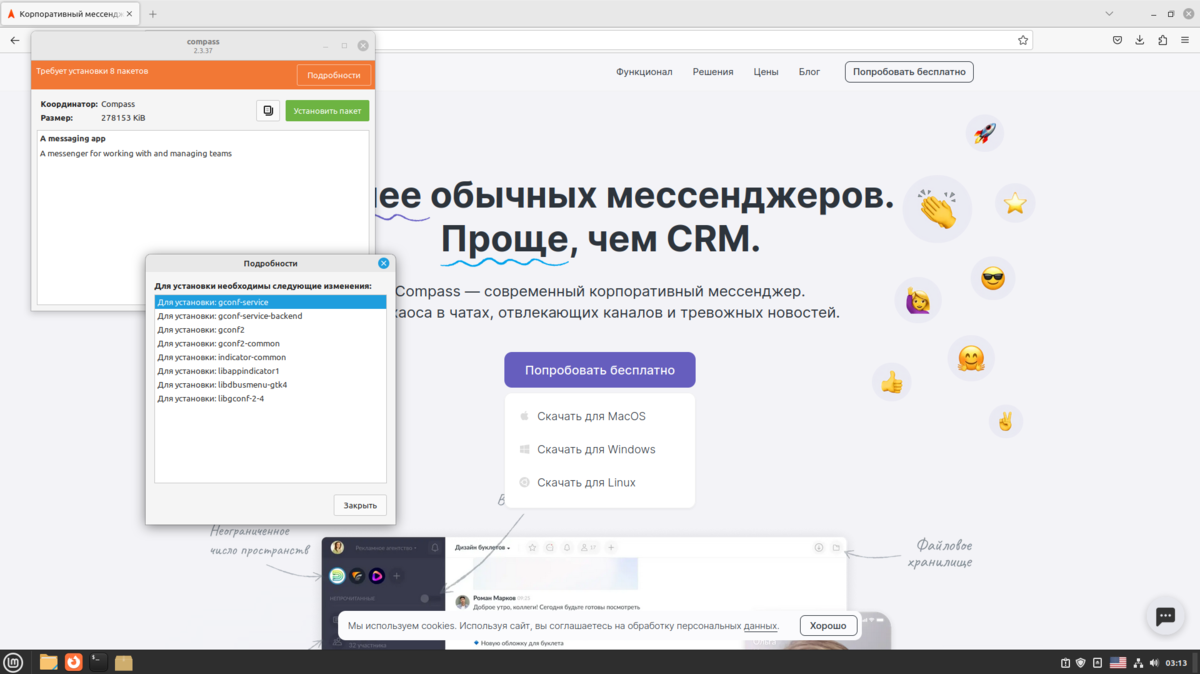Click the 'A messenger for working...' description text

(136, 154)
